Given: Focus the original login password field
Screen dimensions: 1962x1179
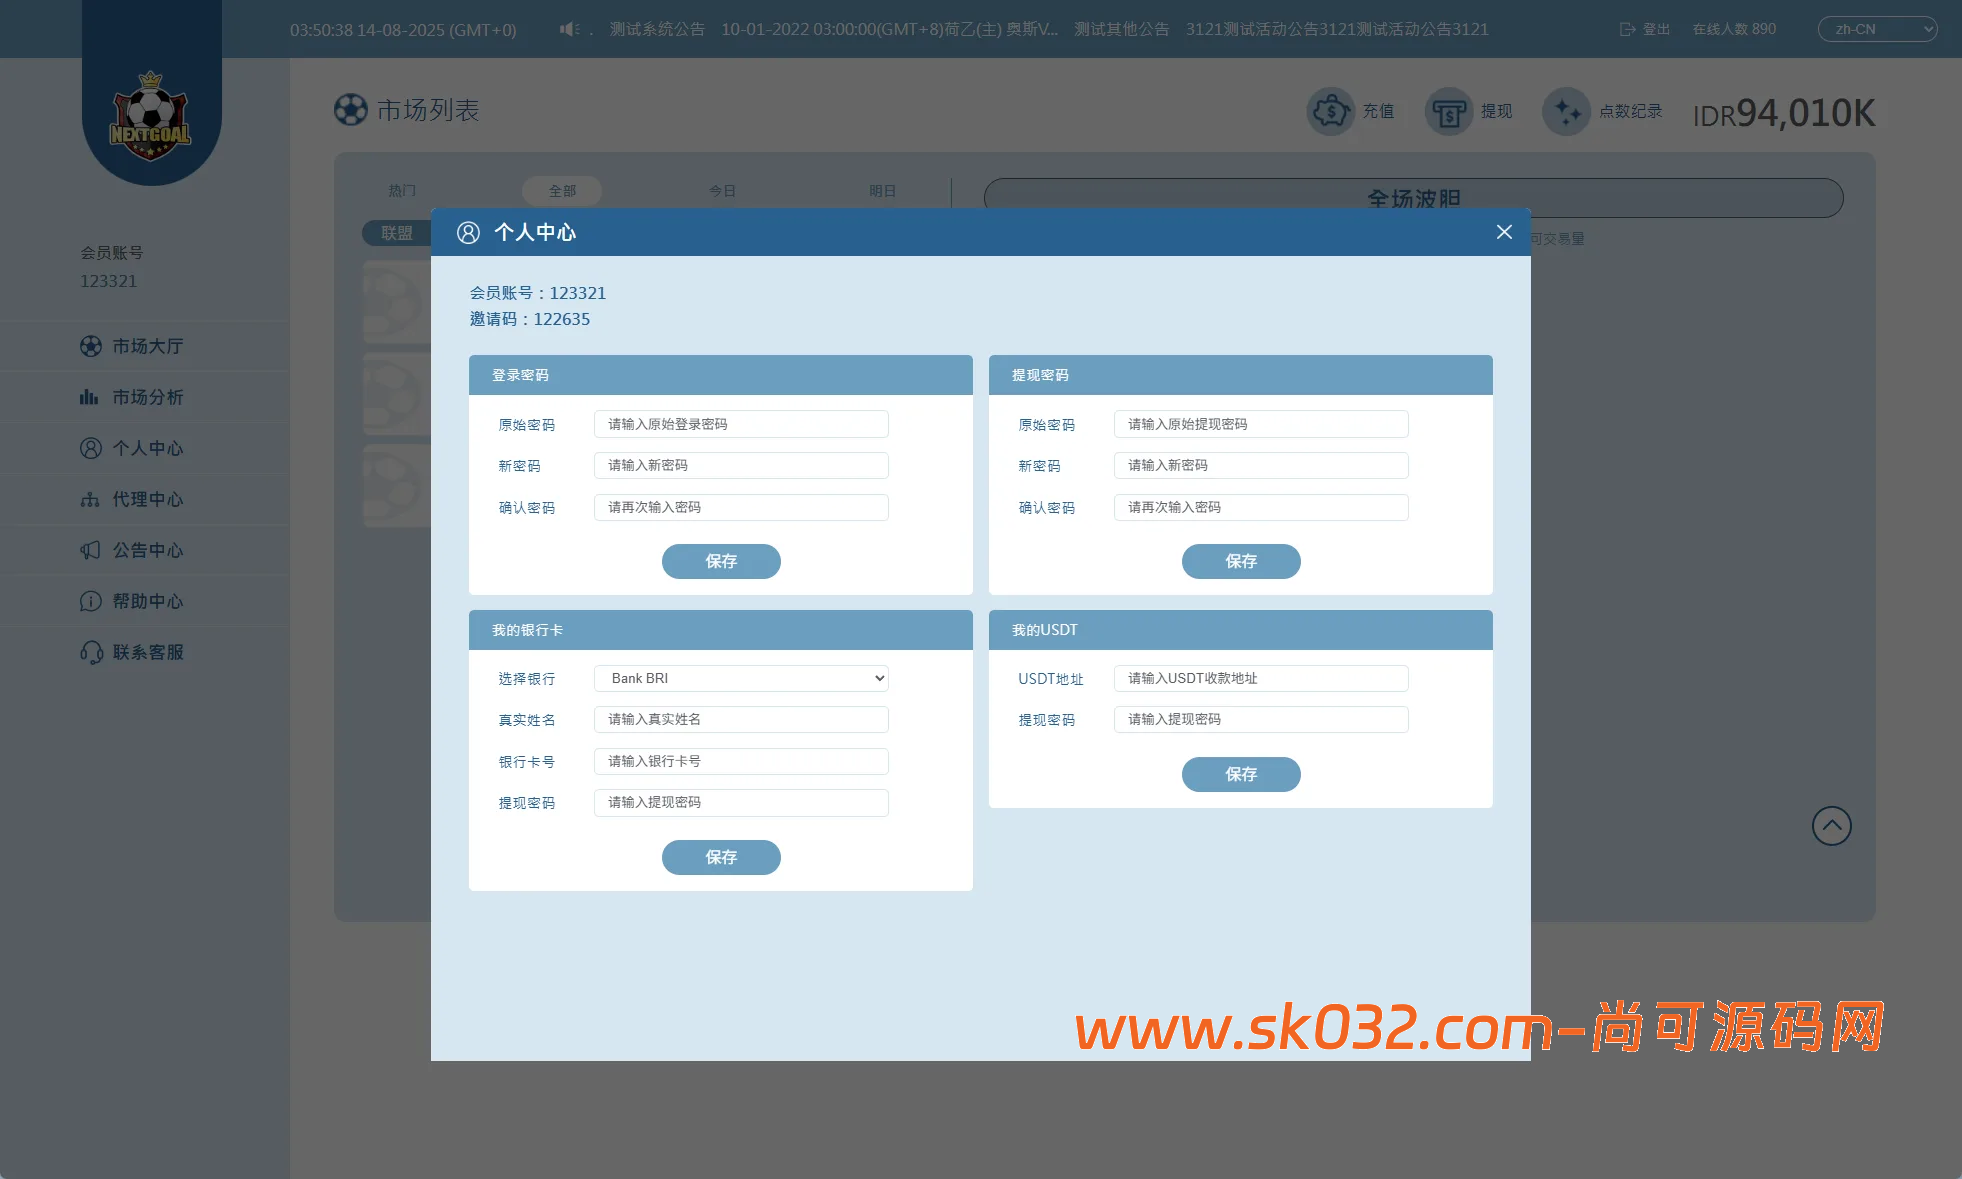Looking at the screenshot, I should 740,424.
